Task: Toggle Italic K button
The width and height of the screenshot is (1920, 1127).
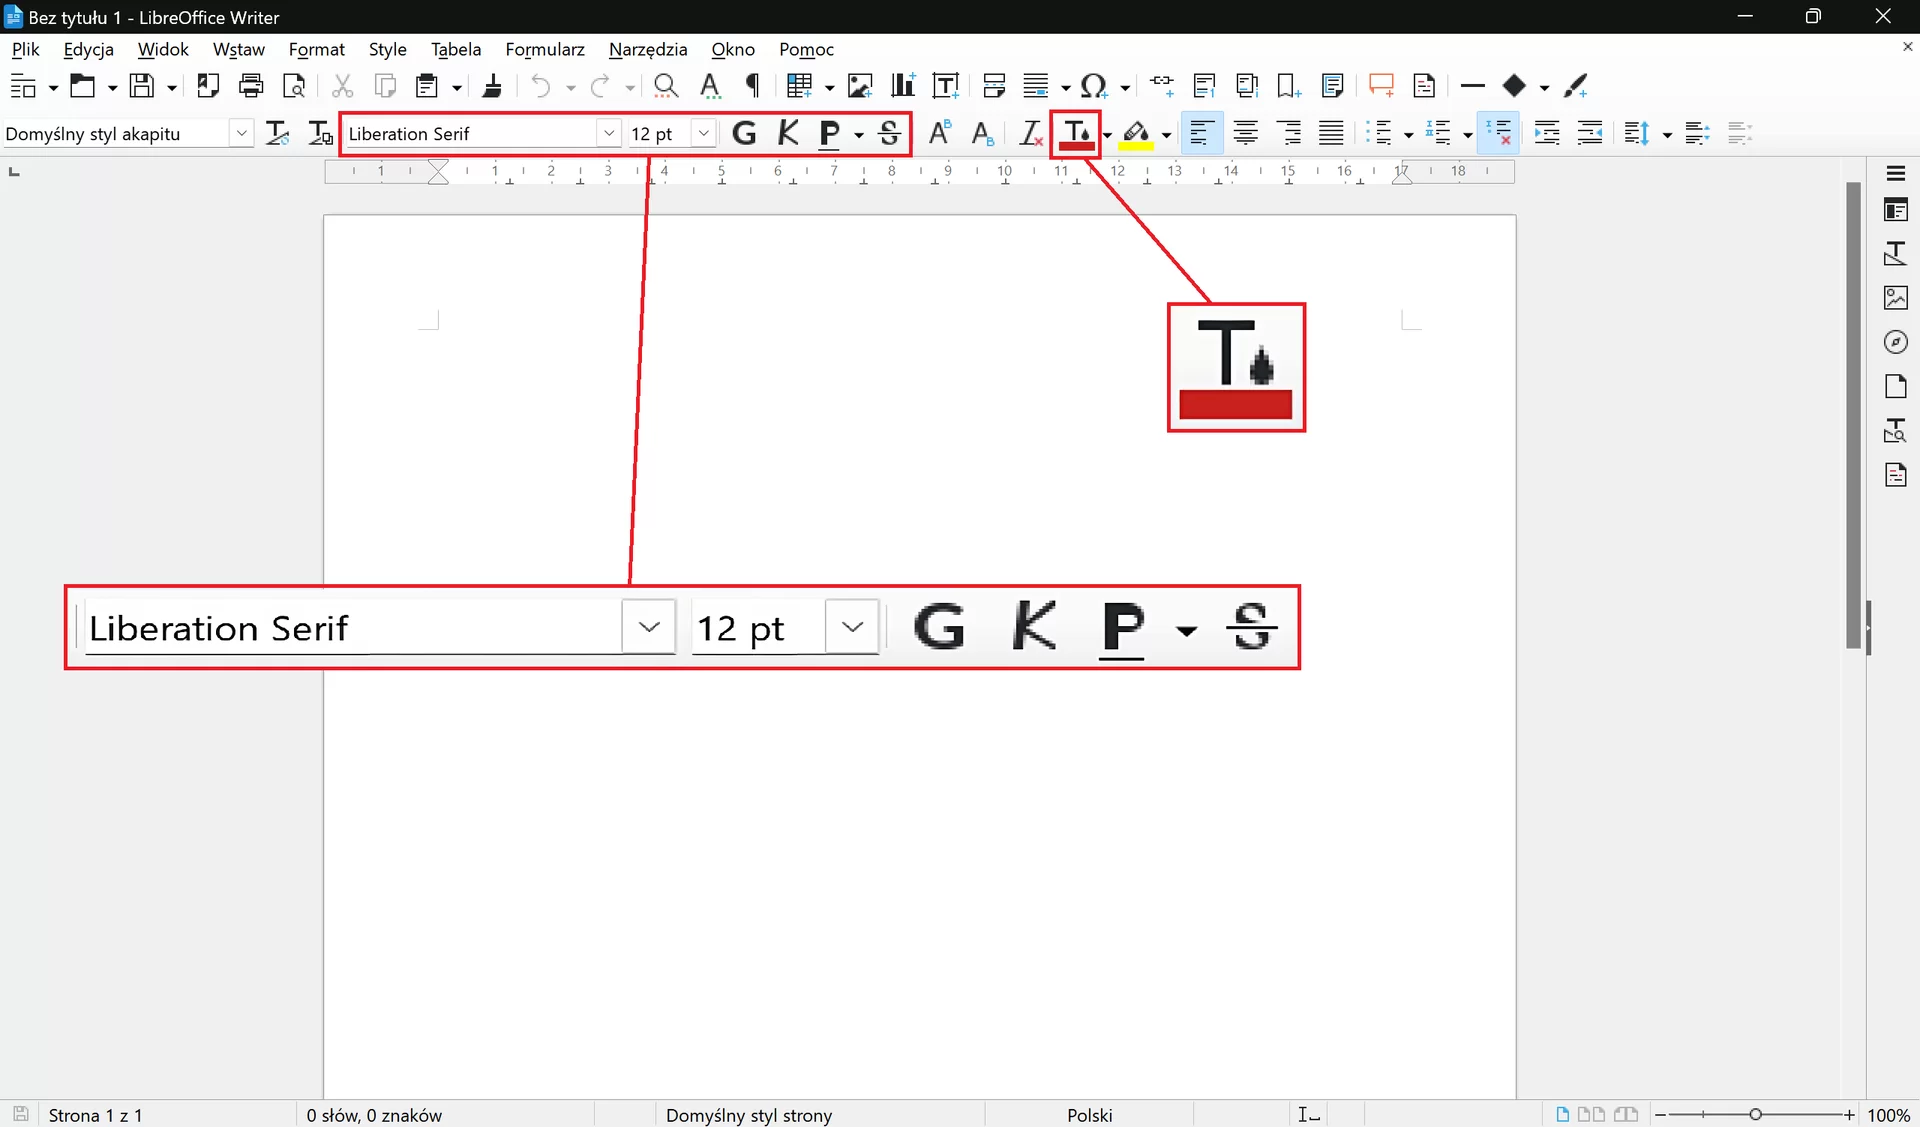Action: pyautogui.click(x=788, y=133)
